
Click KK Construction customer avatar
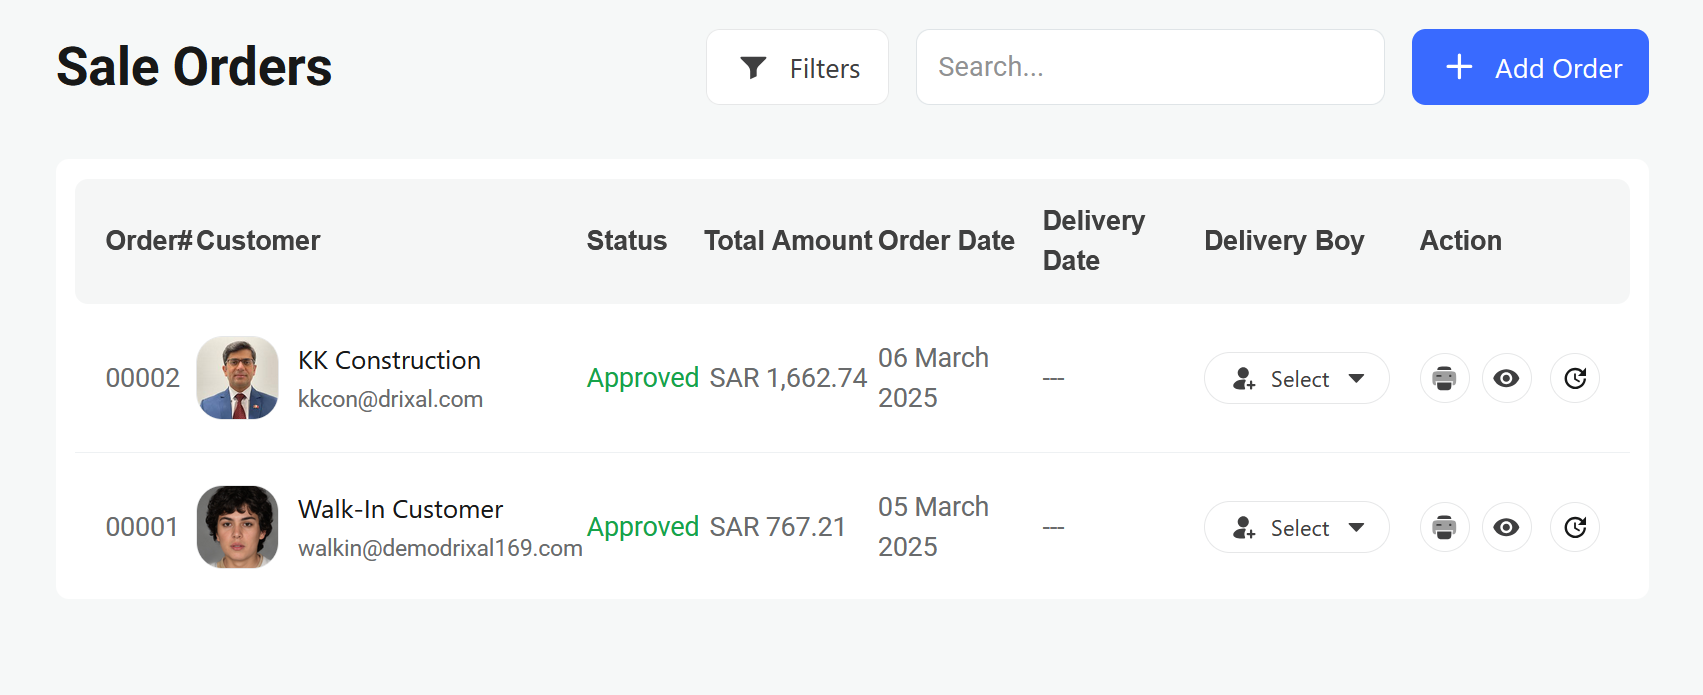pyautogui.click(x=237, y=378)
